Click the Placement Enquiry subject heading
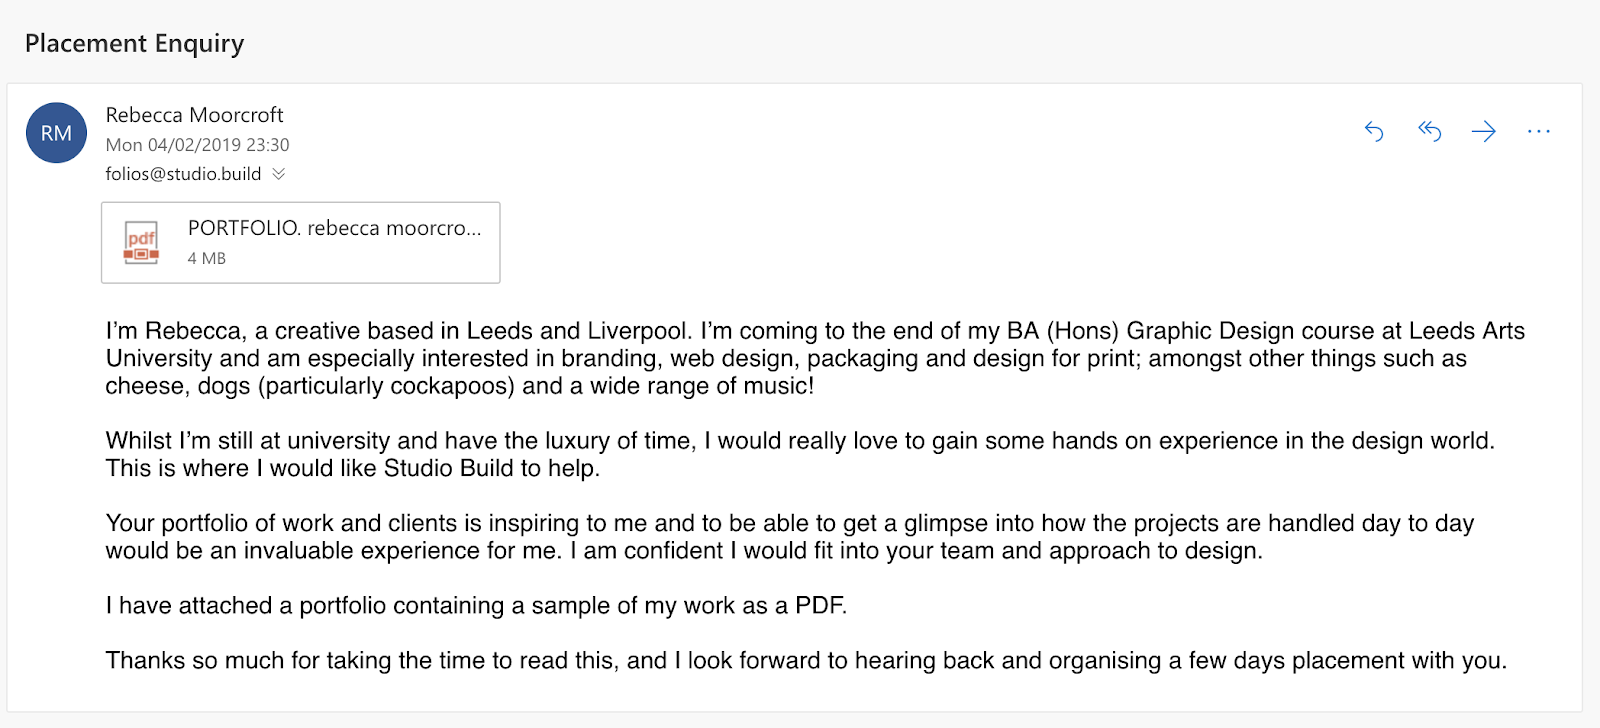This screenshot has width=1600, height=728. point(134,43)
